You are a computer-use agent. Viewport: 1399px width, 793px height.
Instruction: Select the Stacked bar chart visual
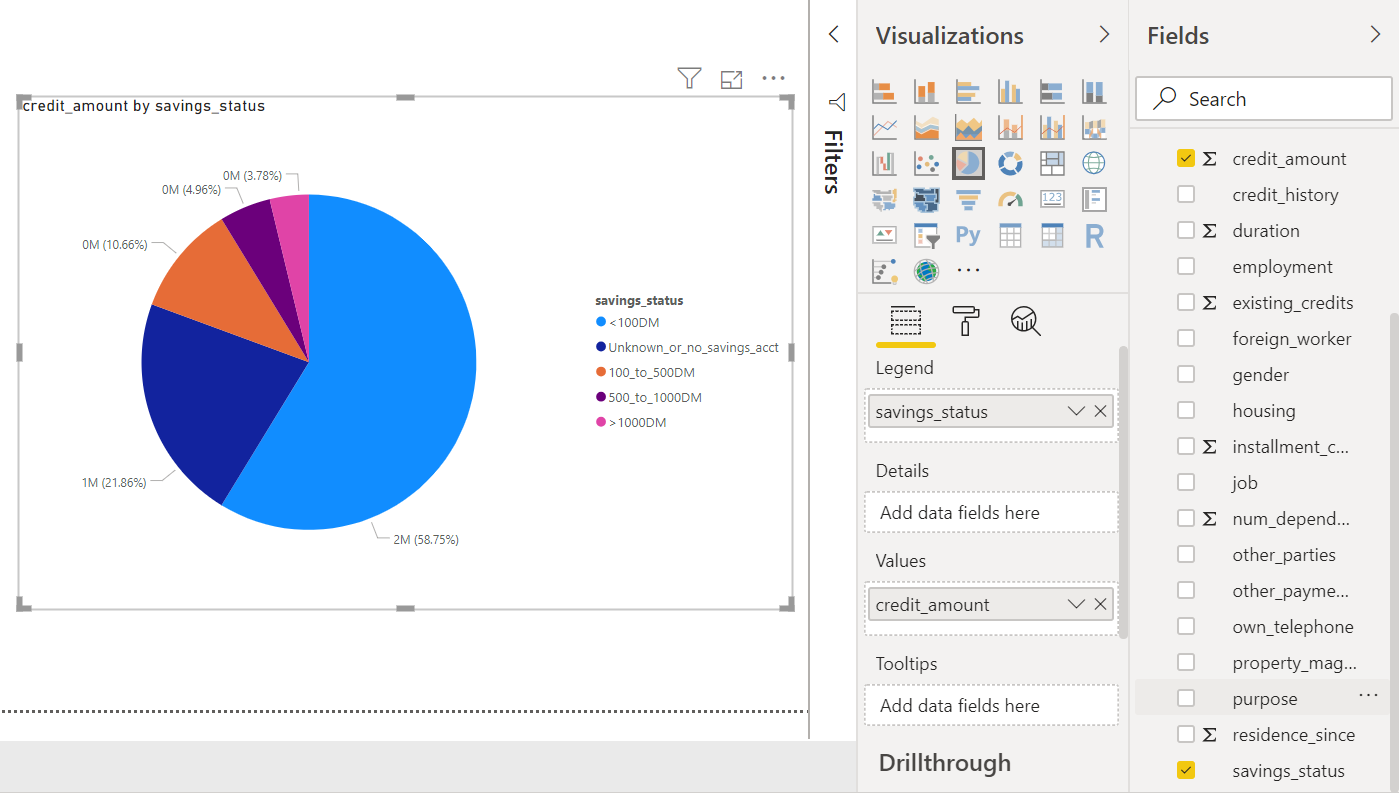(x=884, y=92)
